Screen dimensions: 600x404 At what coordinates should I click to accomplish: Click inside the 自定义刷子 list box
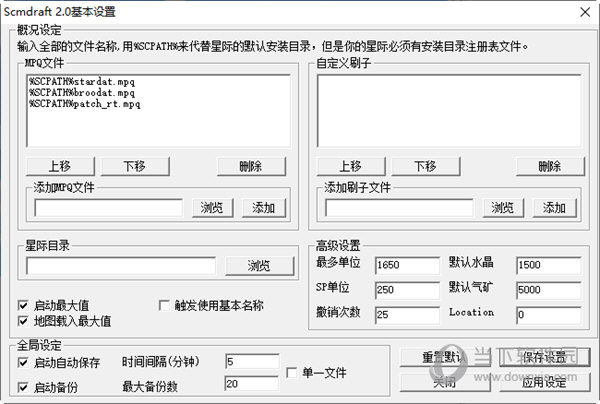(x=449, y=111)
